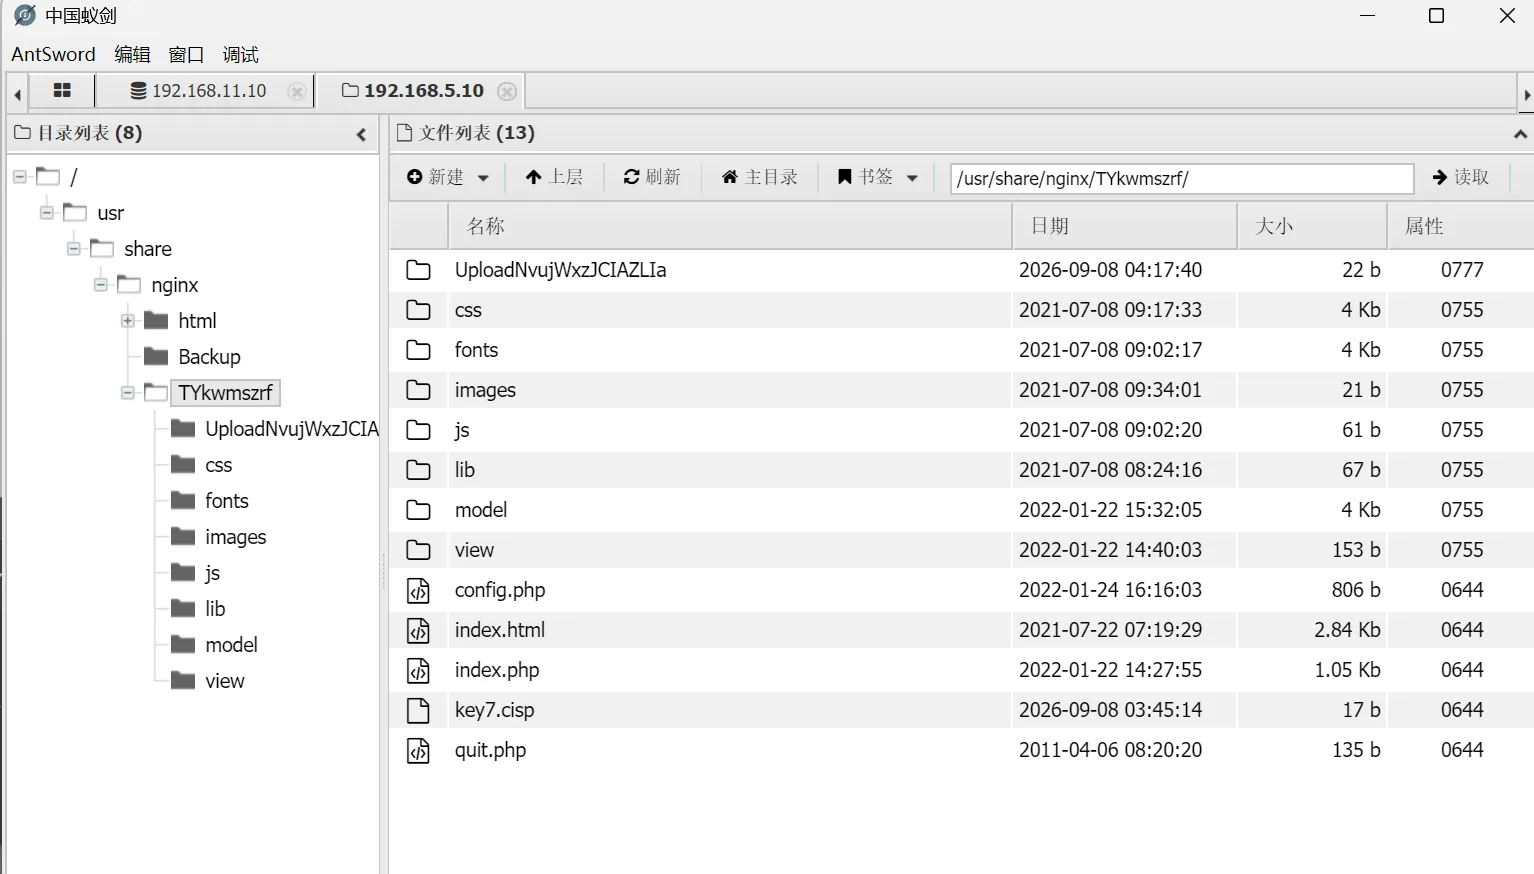
Task: Select the config.php file name
Action: pyautogui.click(x=500, y=590)
